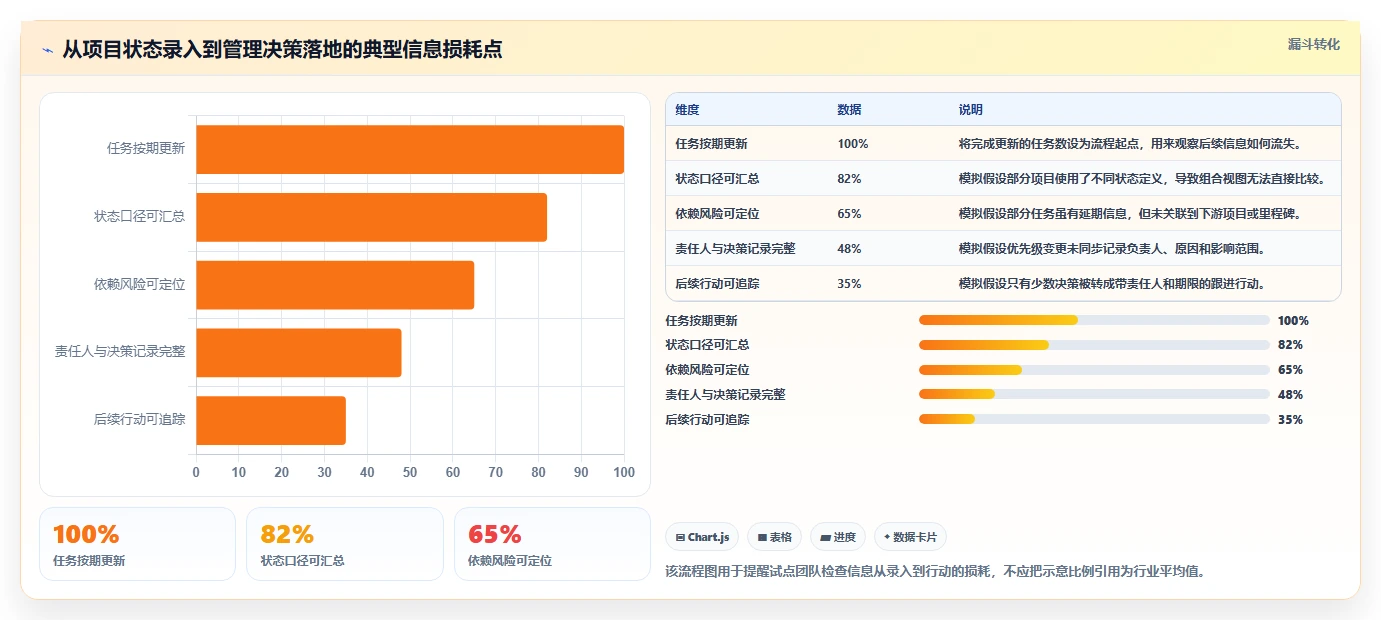
Task: Click the 责任人与决策记录完整 y-axis label on the chart
Action: [120, 352]
